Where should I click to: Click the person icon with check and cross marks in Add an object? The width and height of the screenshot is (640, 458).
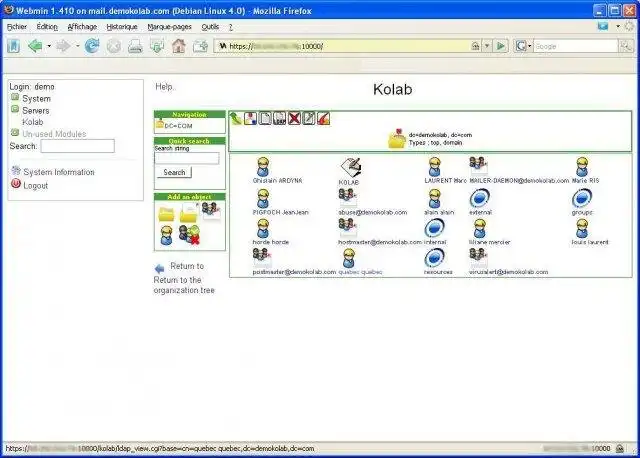(x=190, y=235)
